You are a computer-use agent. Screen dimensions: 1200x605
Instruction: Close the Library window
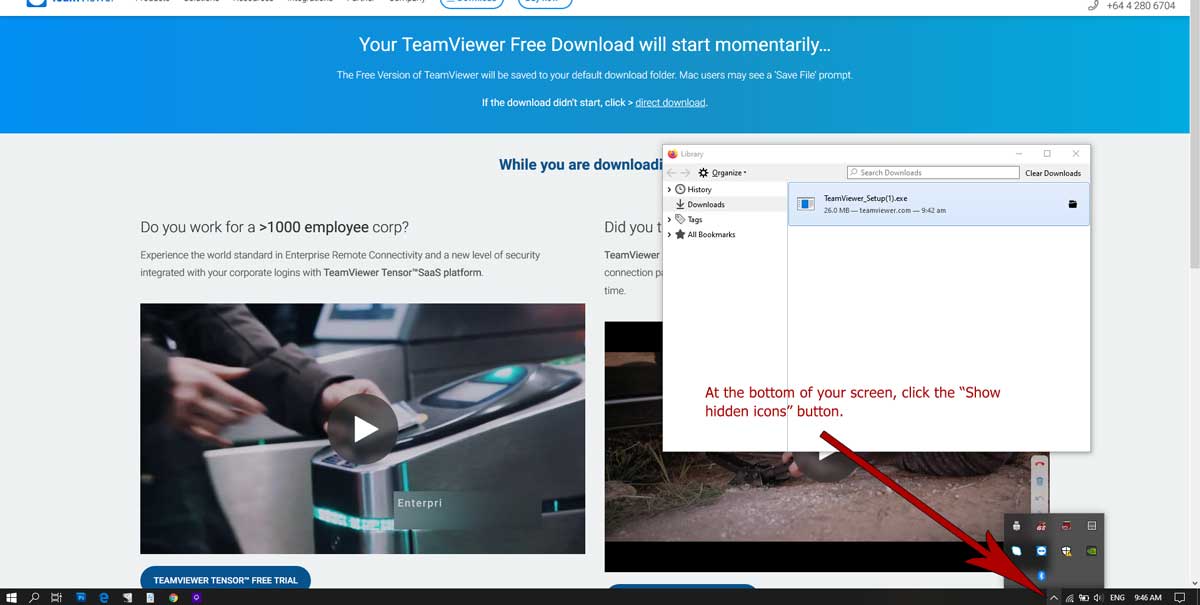tap(1076, 153)
